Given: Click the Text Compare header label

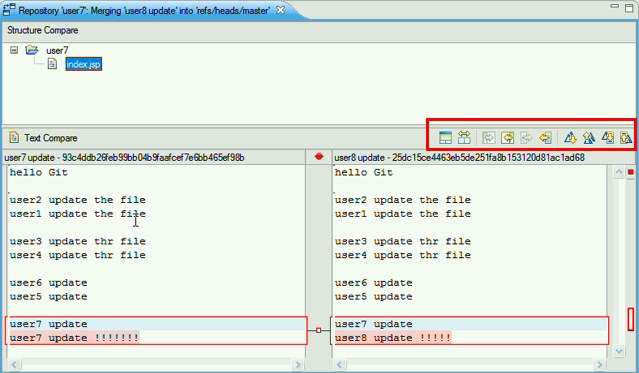Looking at the screenshot, I should click(x=51, y=138).
